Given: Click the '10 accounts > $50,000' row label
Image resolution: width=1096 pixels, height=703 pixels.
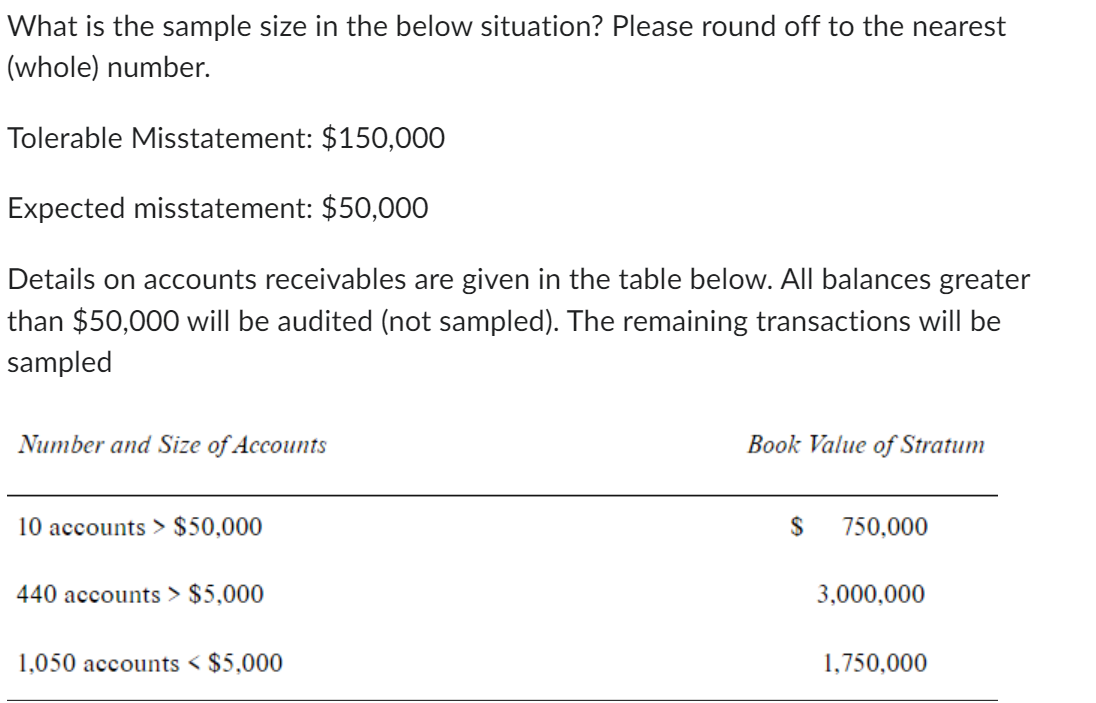Looking at the screenshot, I should [141, 526].
